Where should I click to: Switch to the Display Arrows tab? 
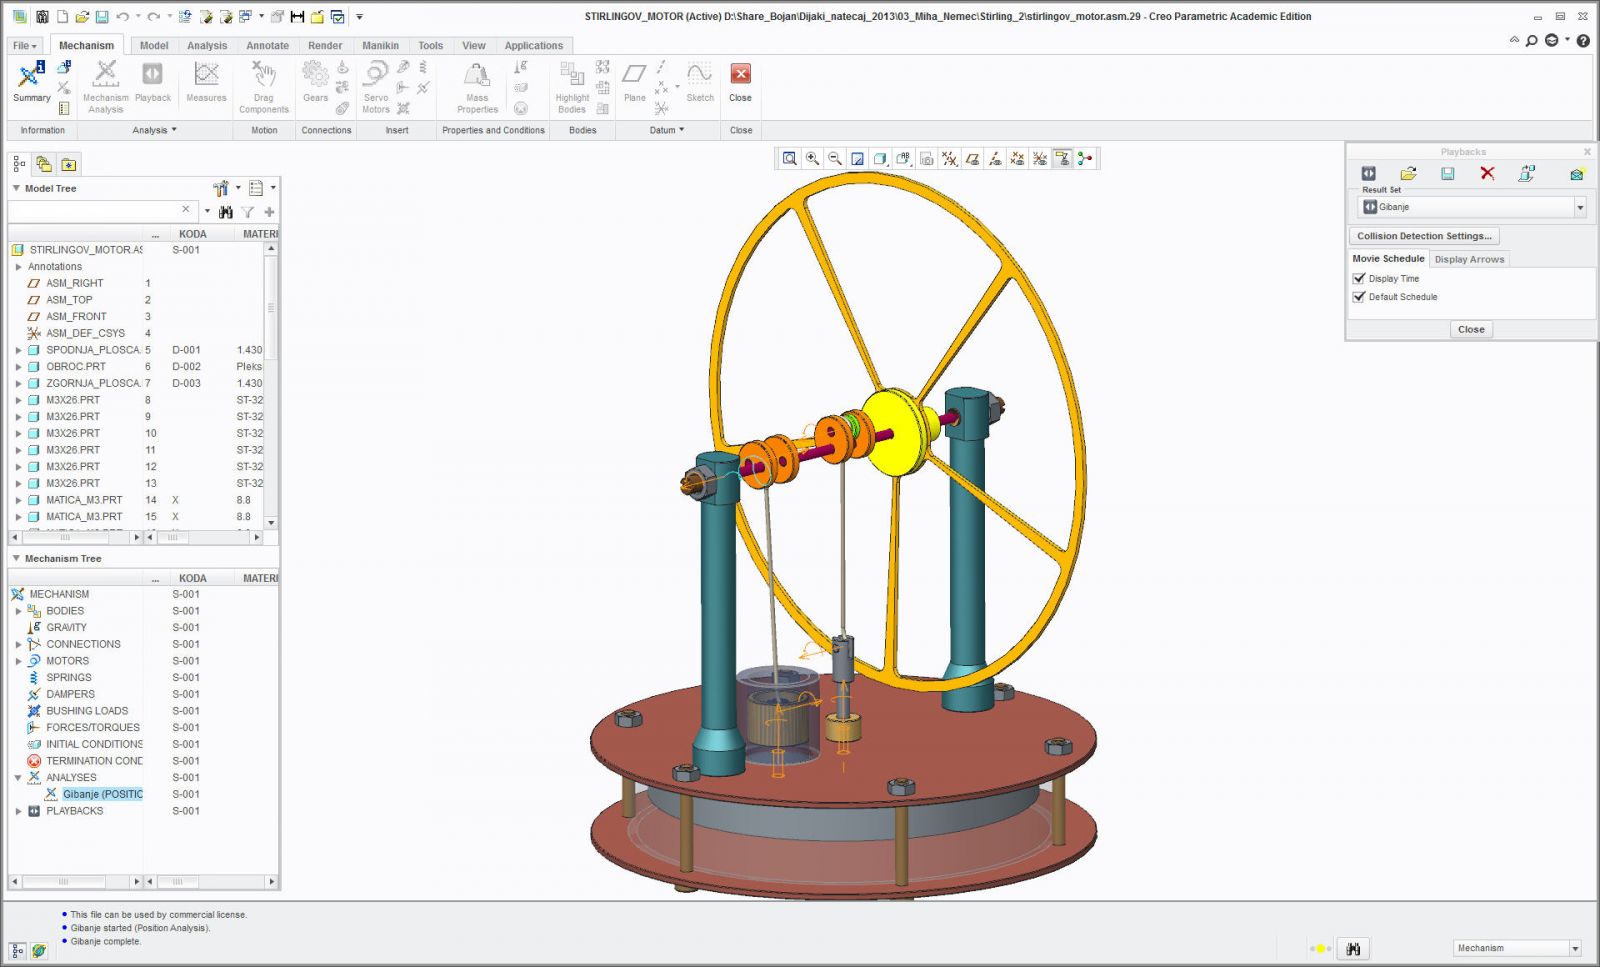[1468, 259]
